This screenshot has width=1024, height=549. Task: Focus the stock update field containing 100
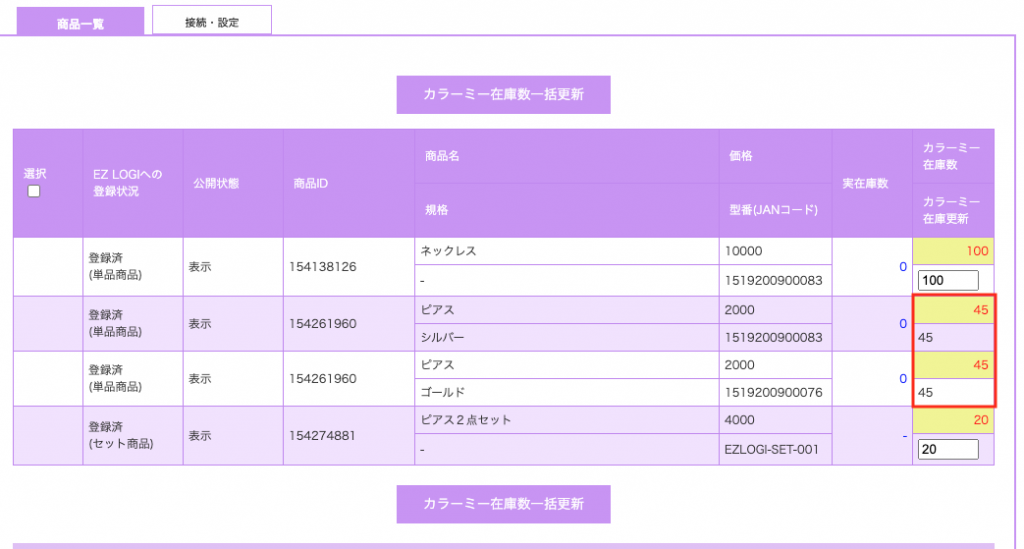click(947, 281)
